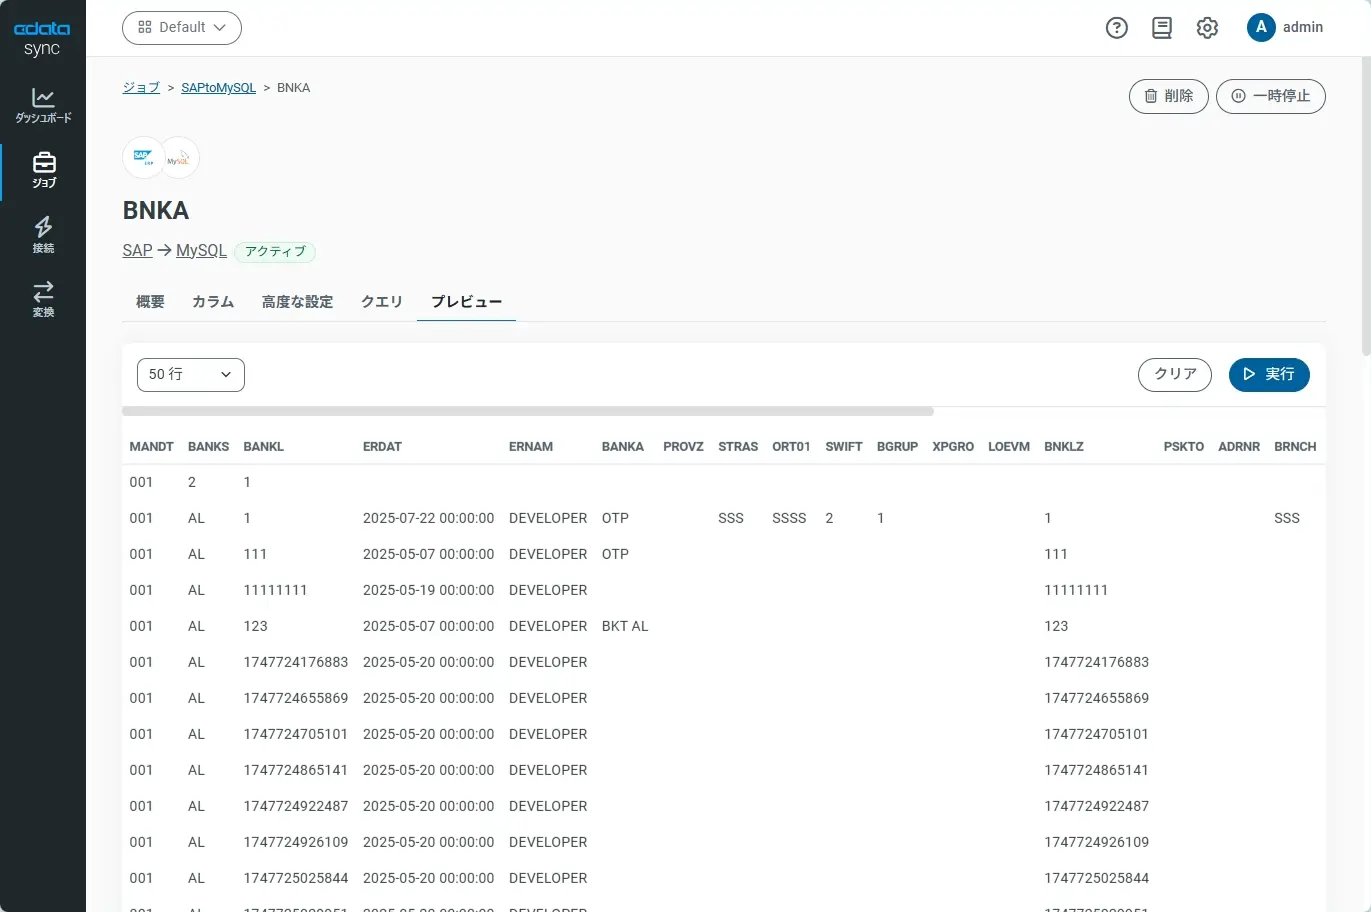Click the アクティブ status badge

point(274,252)
